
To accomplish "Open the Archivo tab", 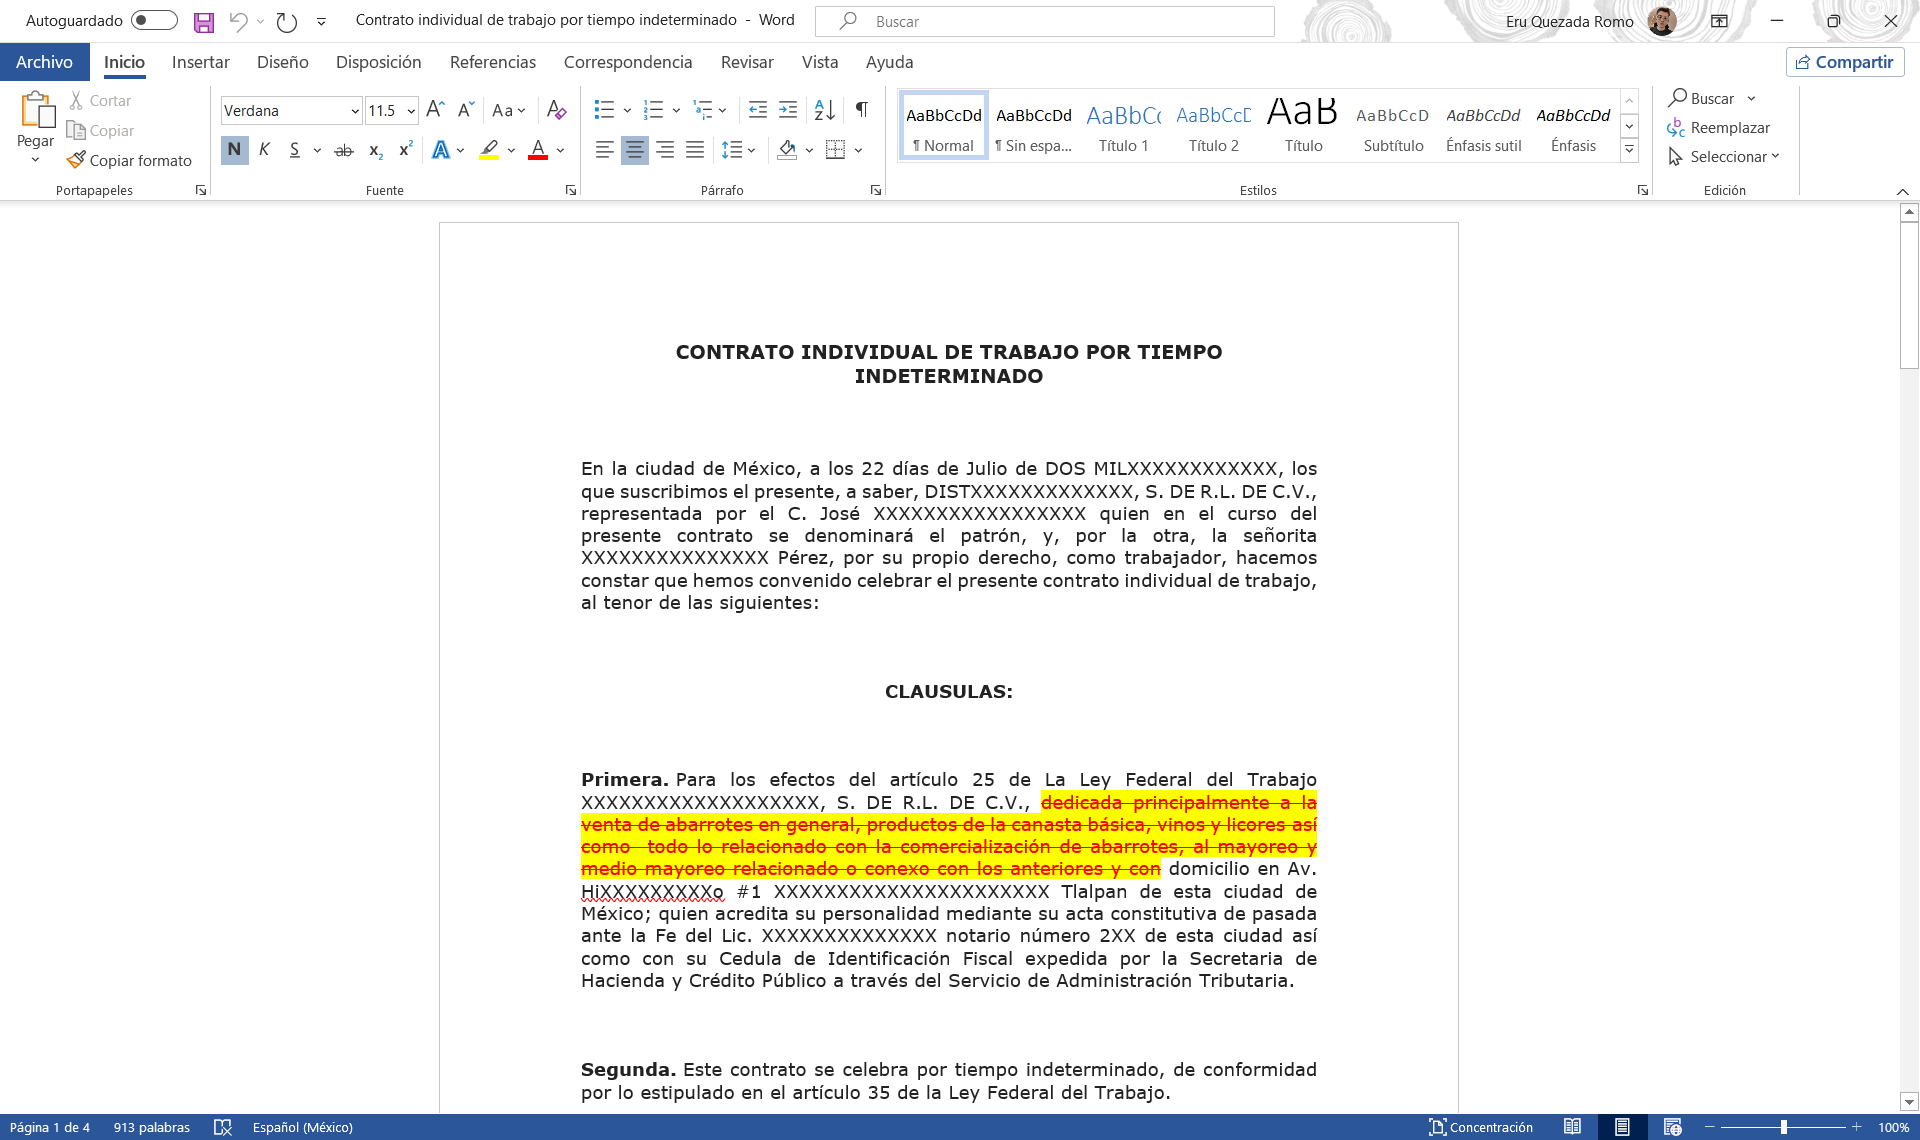I will click(x=44, y=62).
